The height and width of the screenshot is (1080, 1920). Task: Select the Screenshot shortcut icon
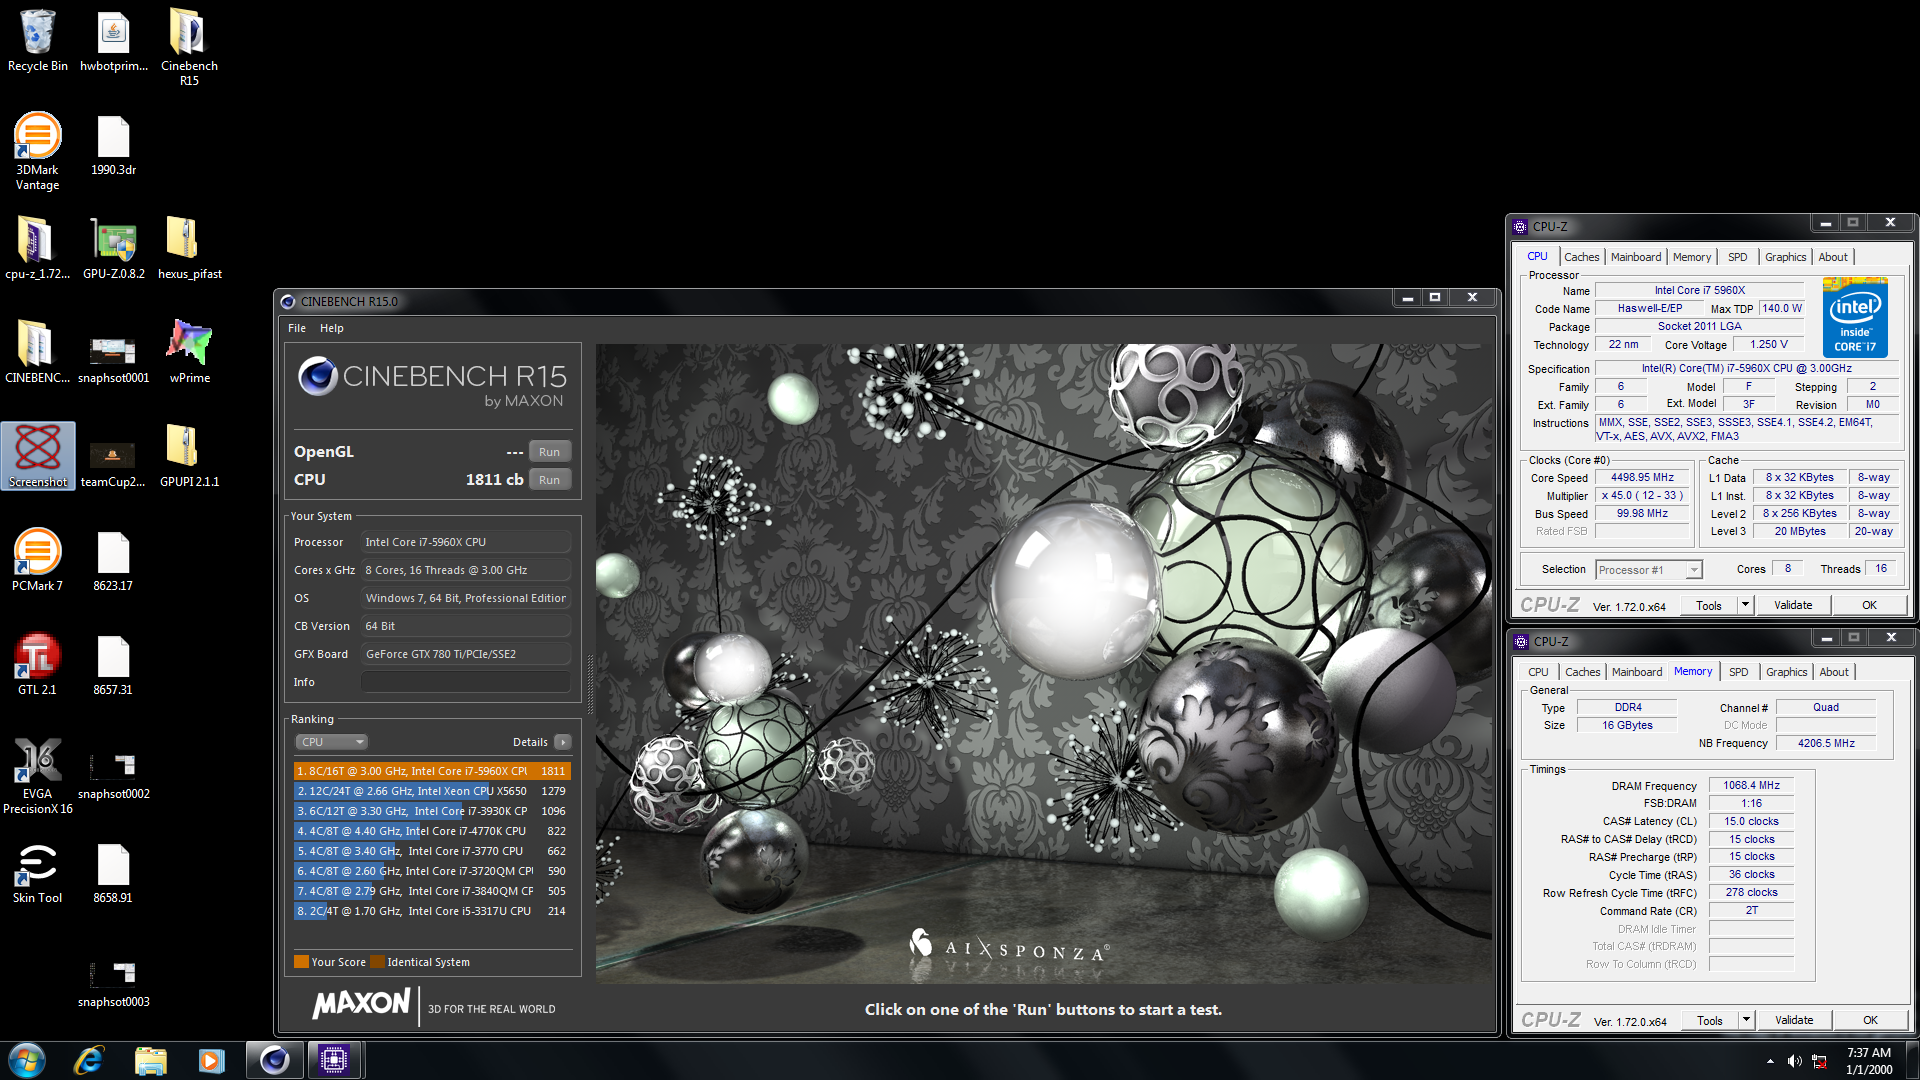point(38,456)
